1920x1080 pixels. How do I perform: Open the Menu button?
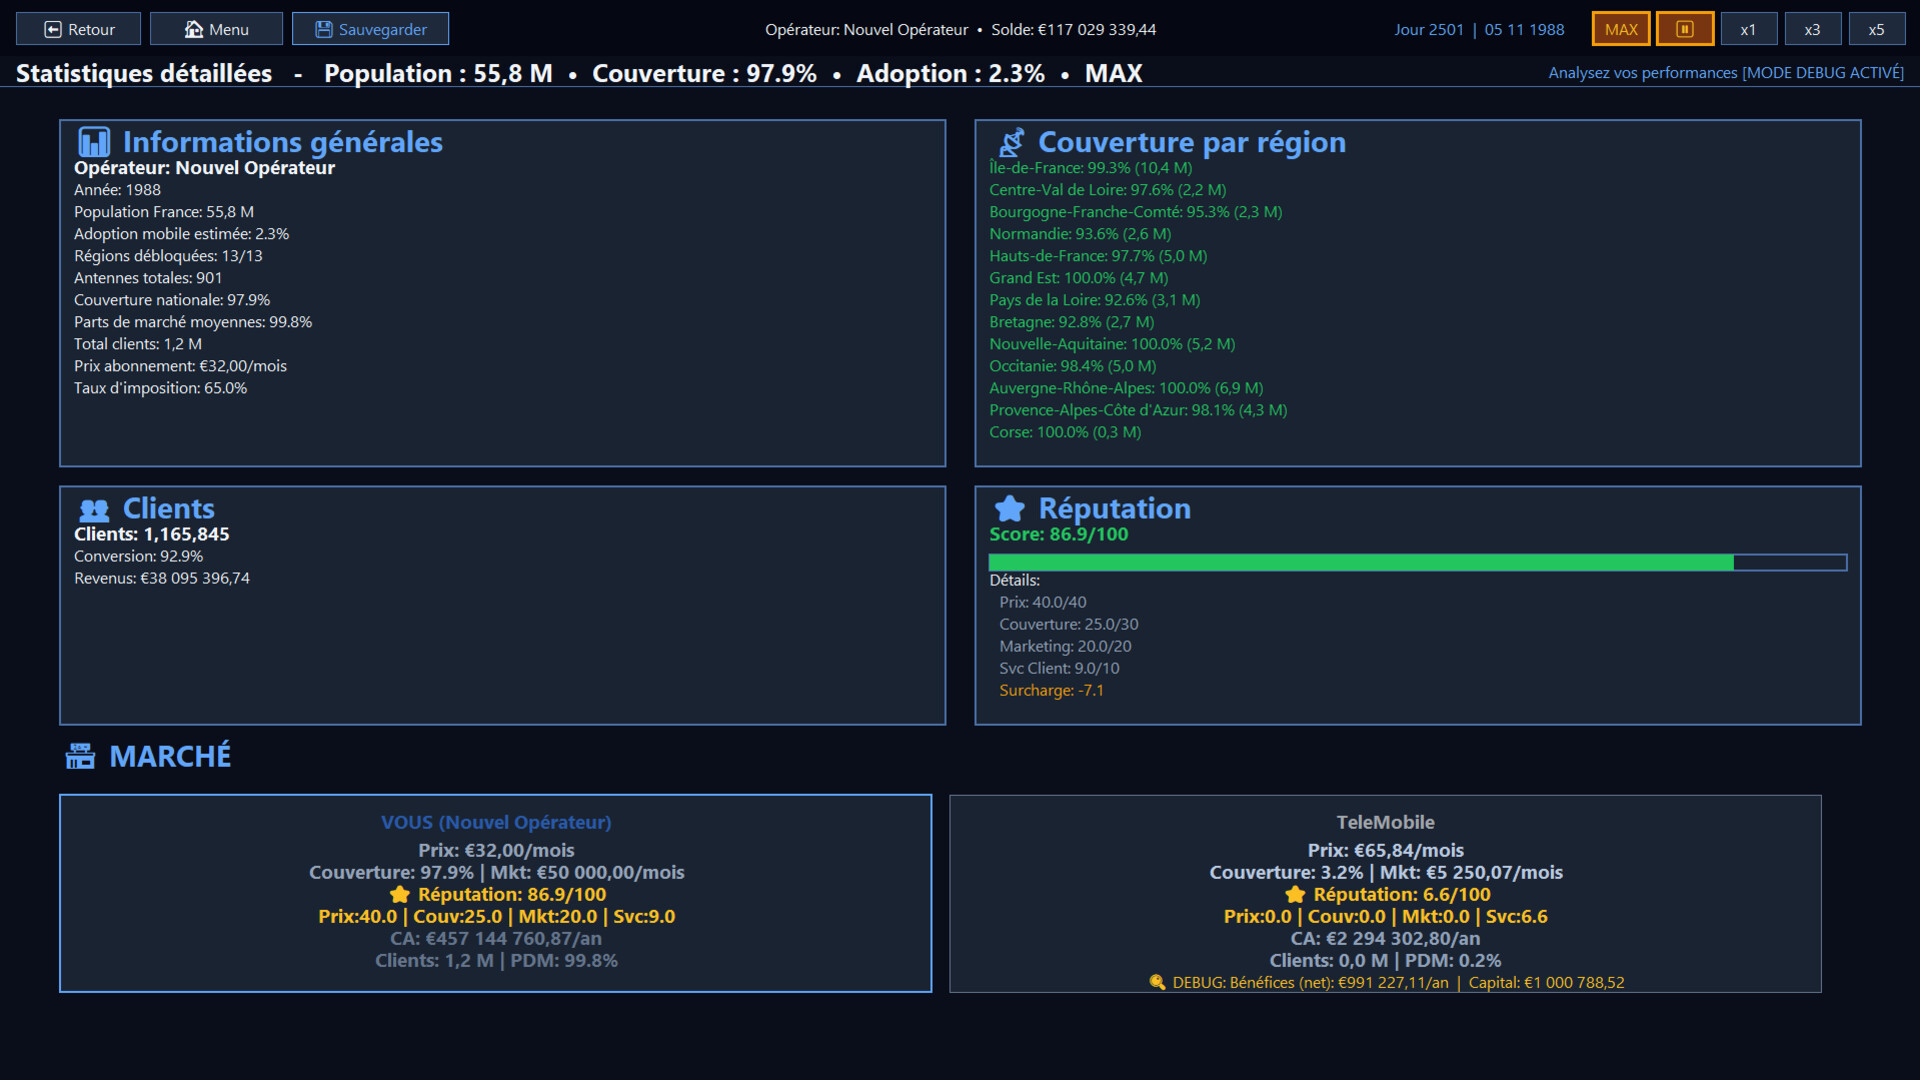216,29
